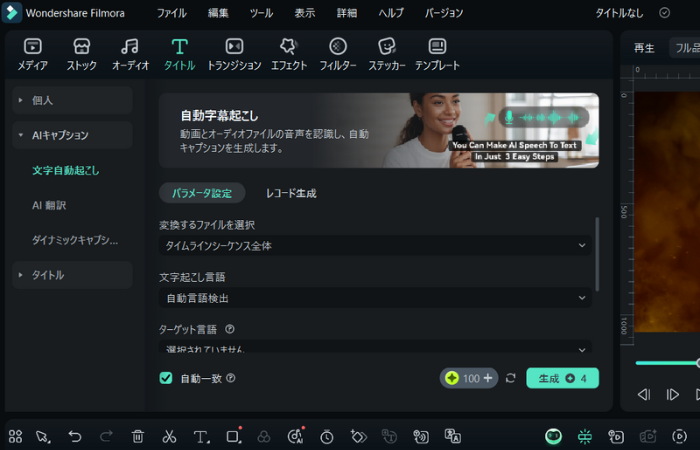The image size is (700, 450).
Task: Click the three-circles color icon
Action: [x=264, y=436]
